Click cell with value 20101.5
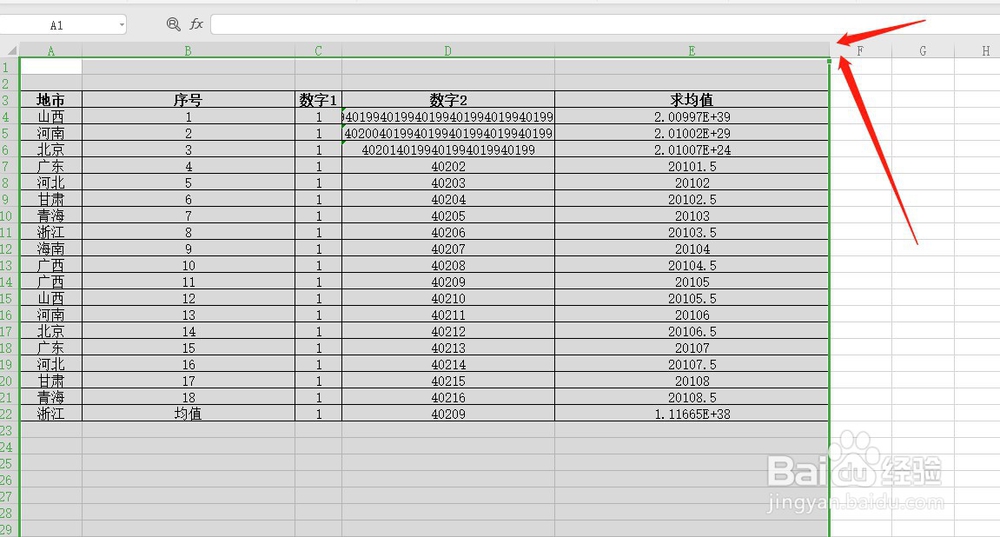This screenshot has height=537, width=1000. click(x=692, y=166)
